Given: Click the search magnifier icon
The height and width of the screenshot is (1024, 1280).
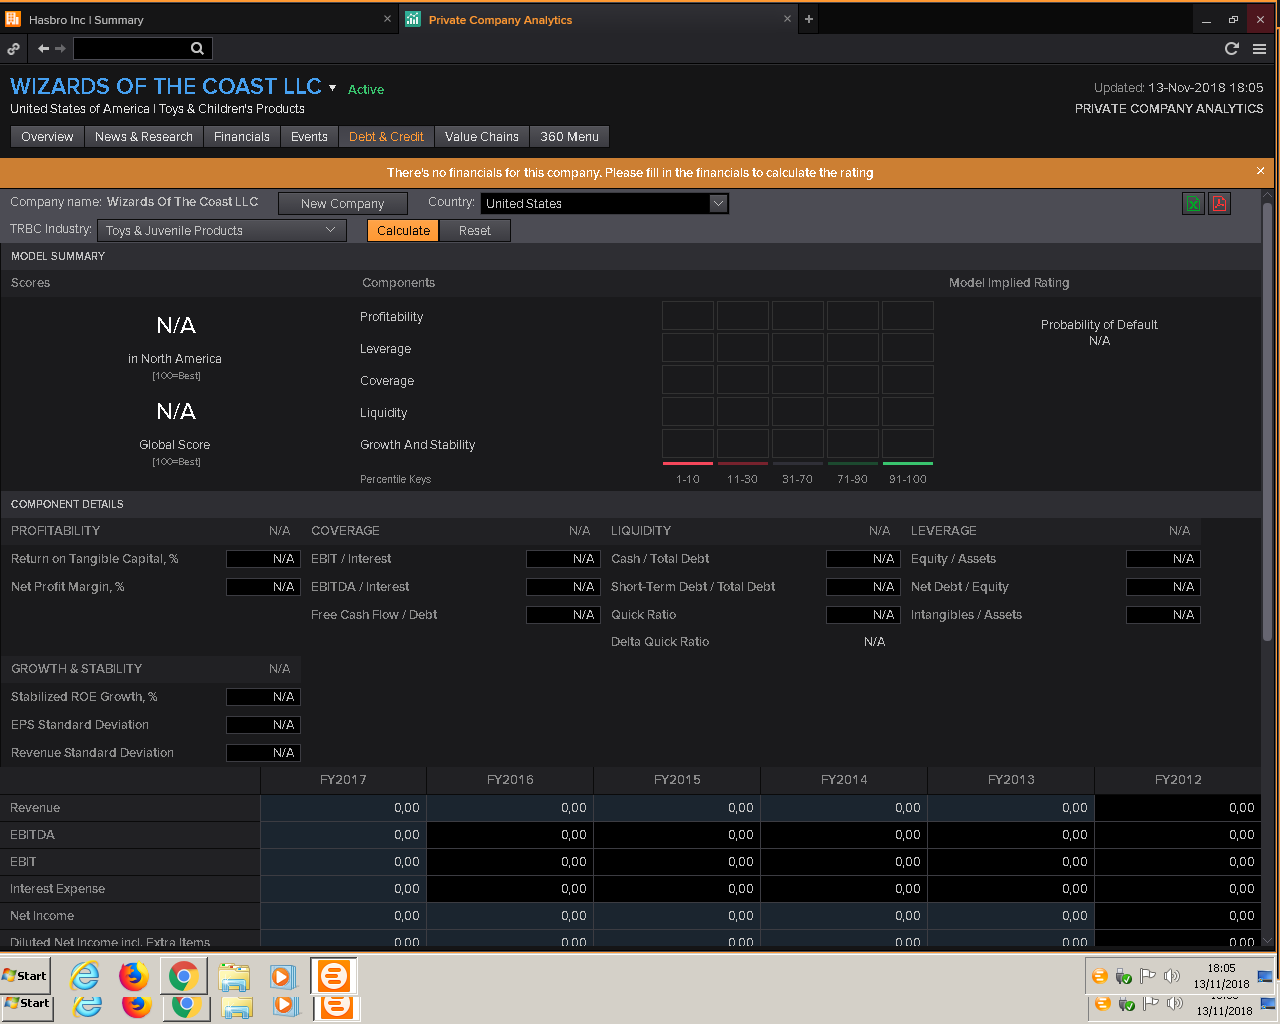Looking at the screenshot, I should pos(197,48).
